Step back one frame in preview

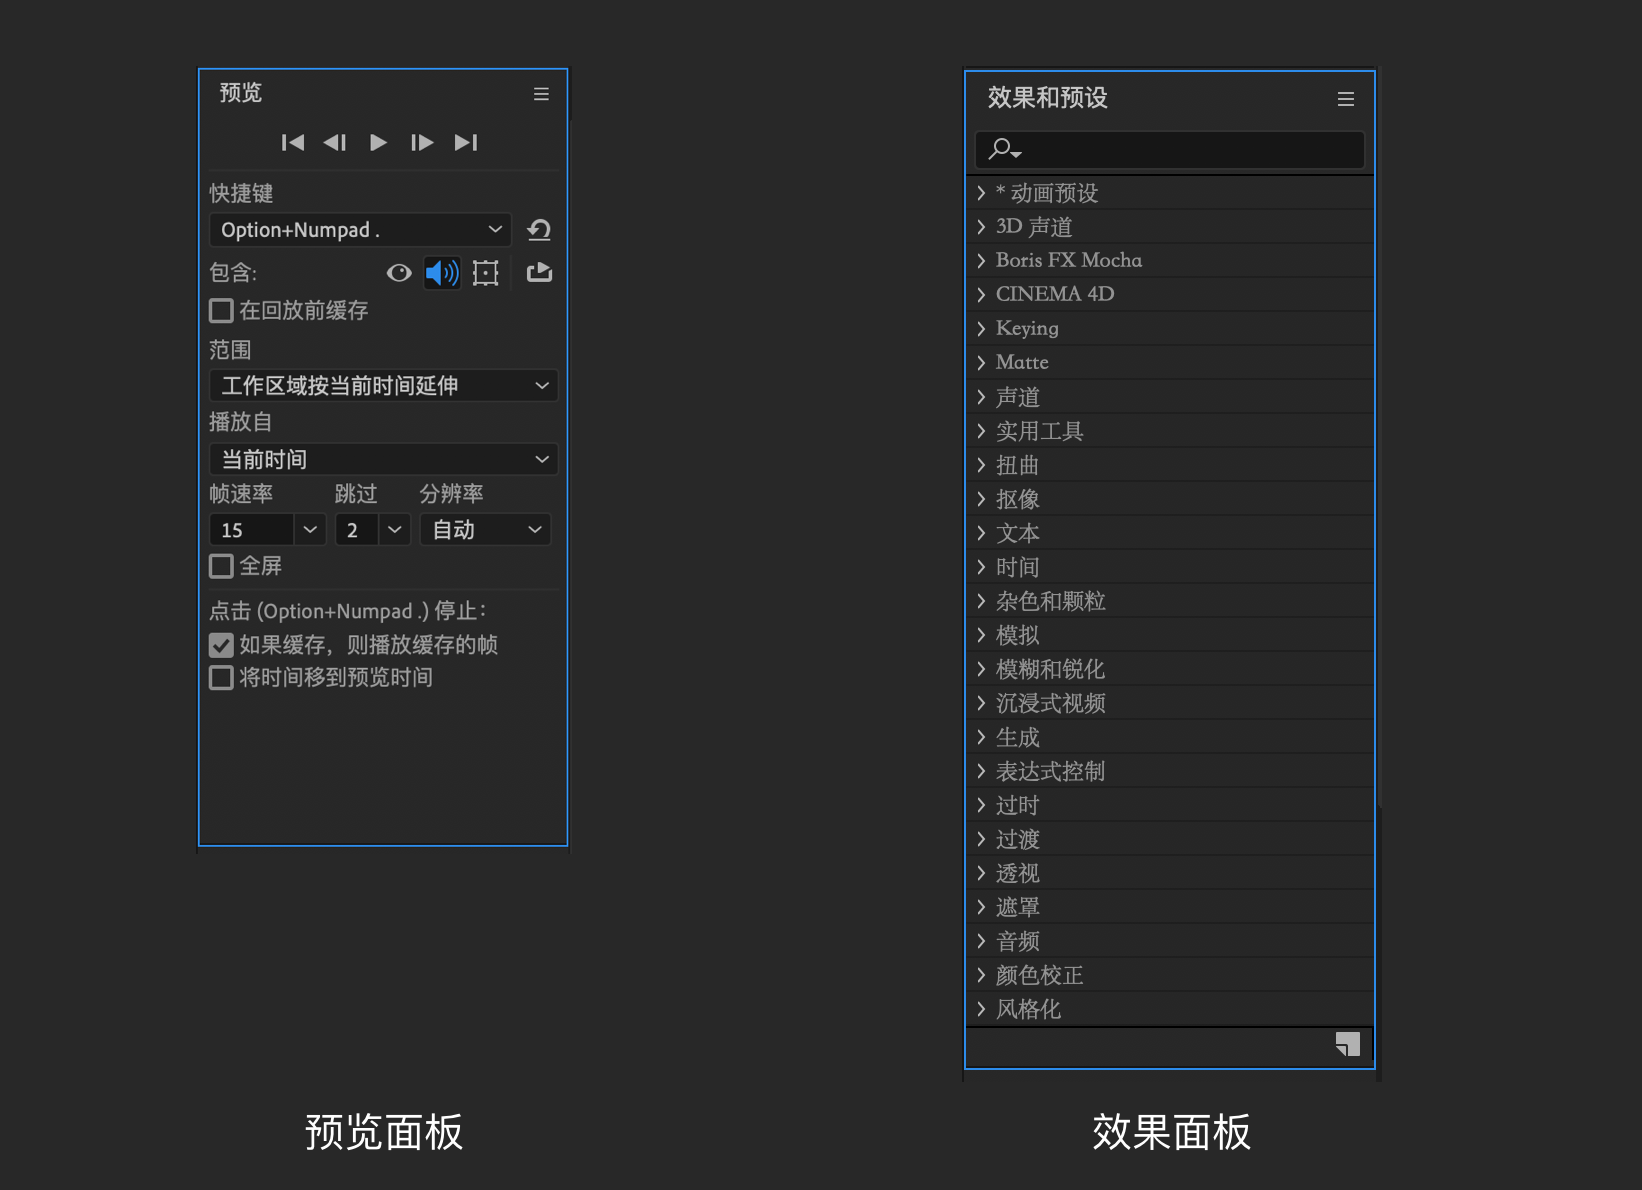pyautogui.click(x=335, y=143)
